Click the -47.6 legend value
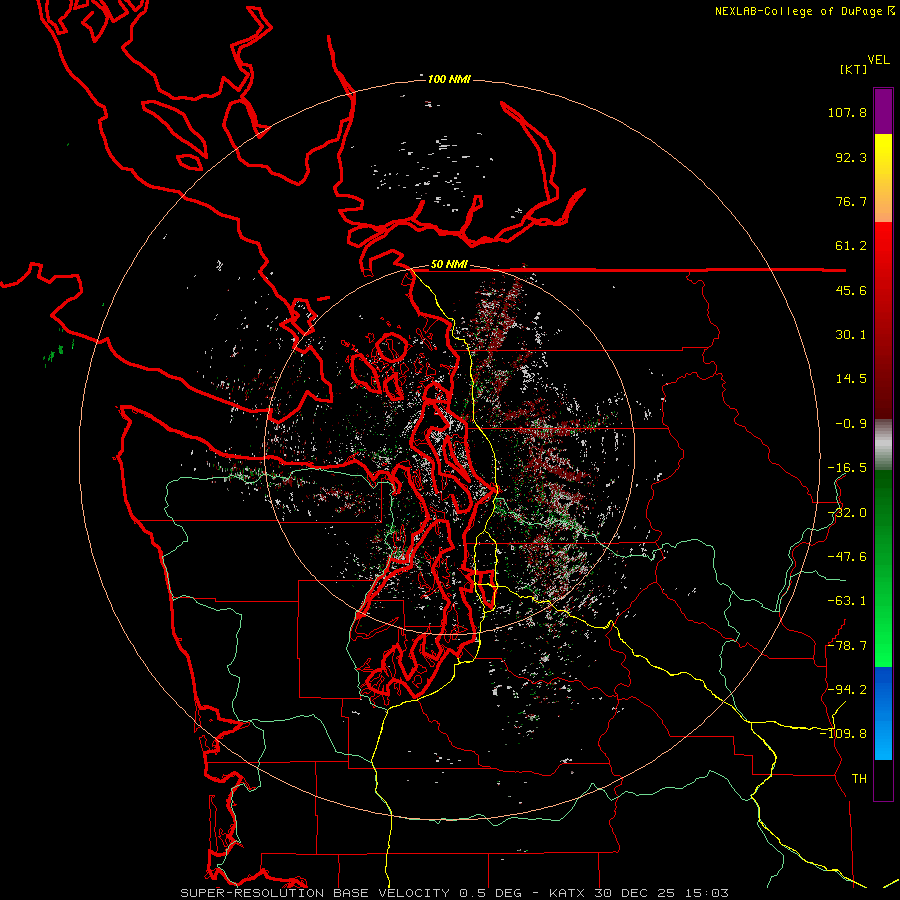 tap(847, 557)
